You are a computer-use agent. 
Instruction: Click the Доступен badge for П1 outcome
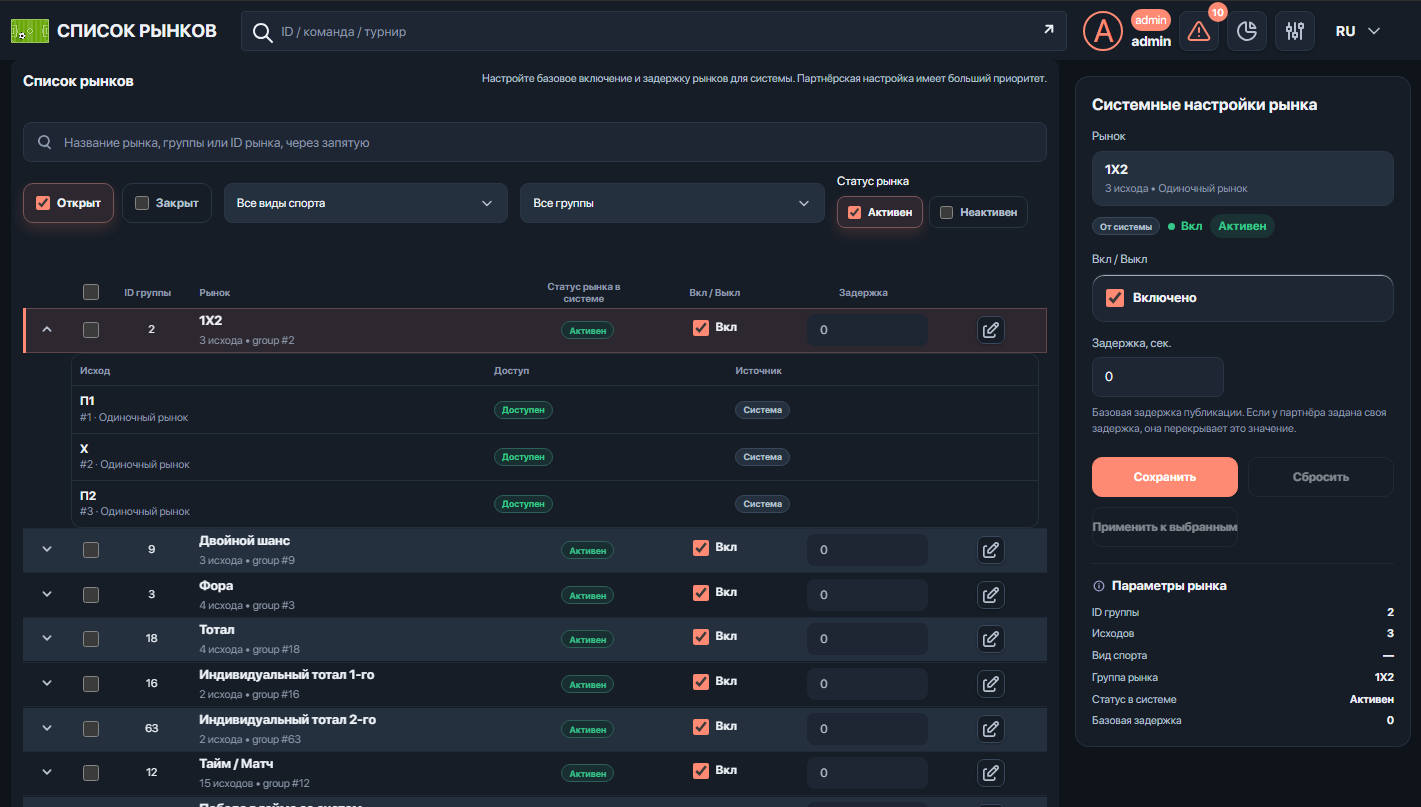point(523,410)
